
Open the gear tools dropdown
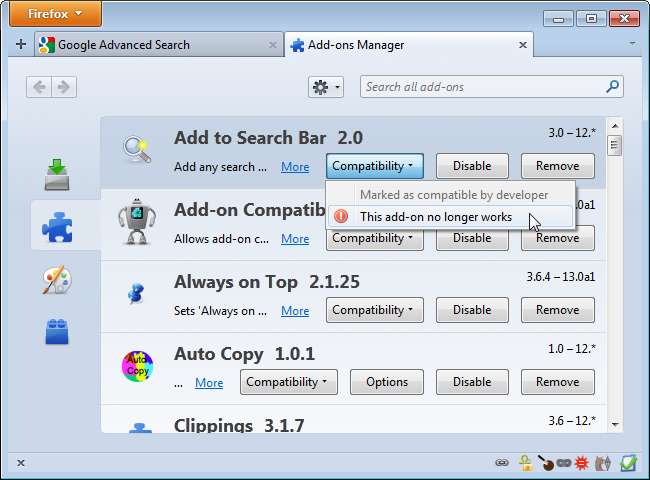[x=326, y=87]
